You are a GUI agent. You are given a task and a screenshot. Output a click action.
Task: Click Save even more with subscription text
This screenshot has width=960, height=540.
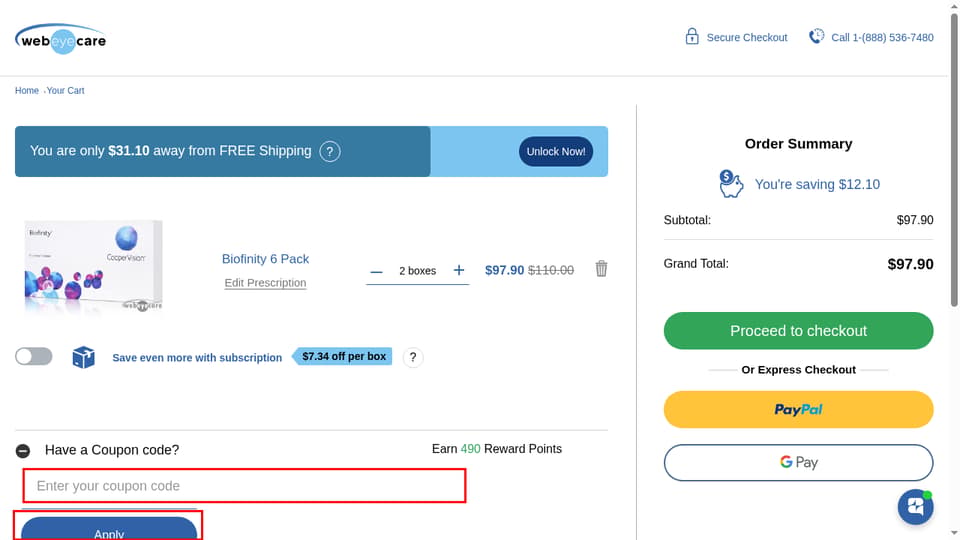coord(197,358)
